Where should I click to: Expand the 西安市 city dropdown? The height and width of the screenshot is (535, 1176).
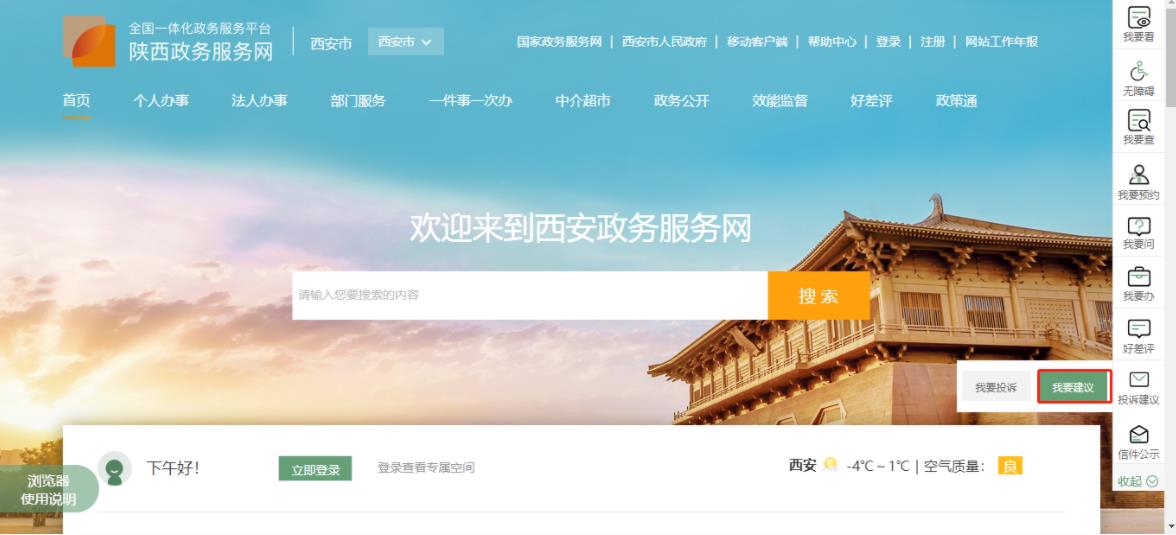(405, 42)
